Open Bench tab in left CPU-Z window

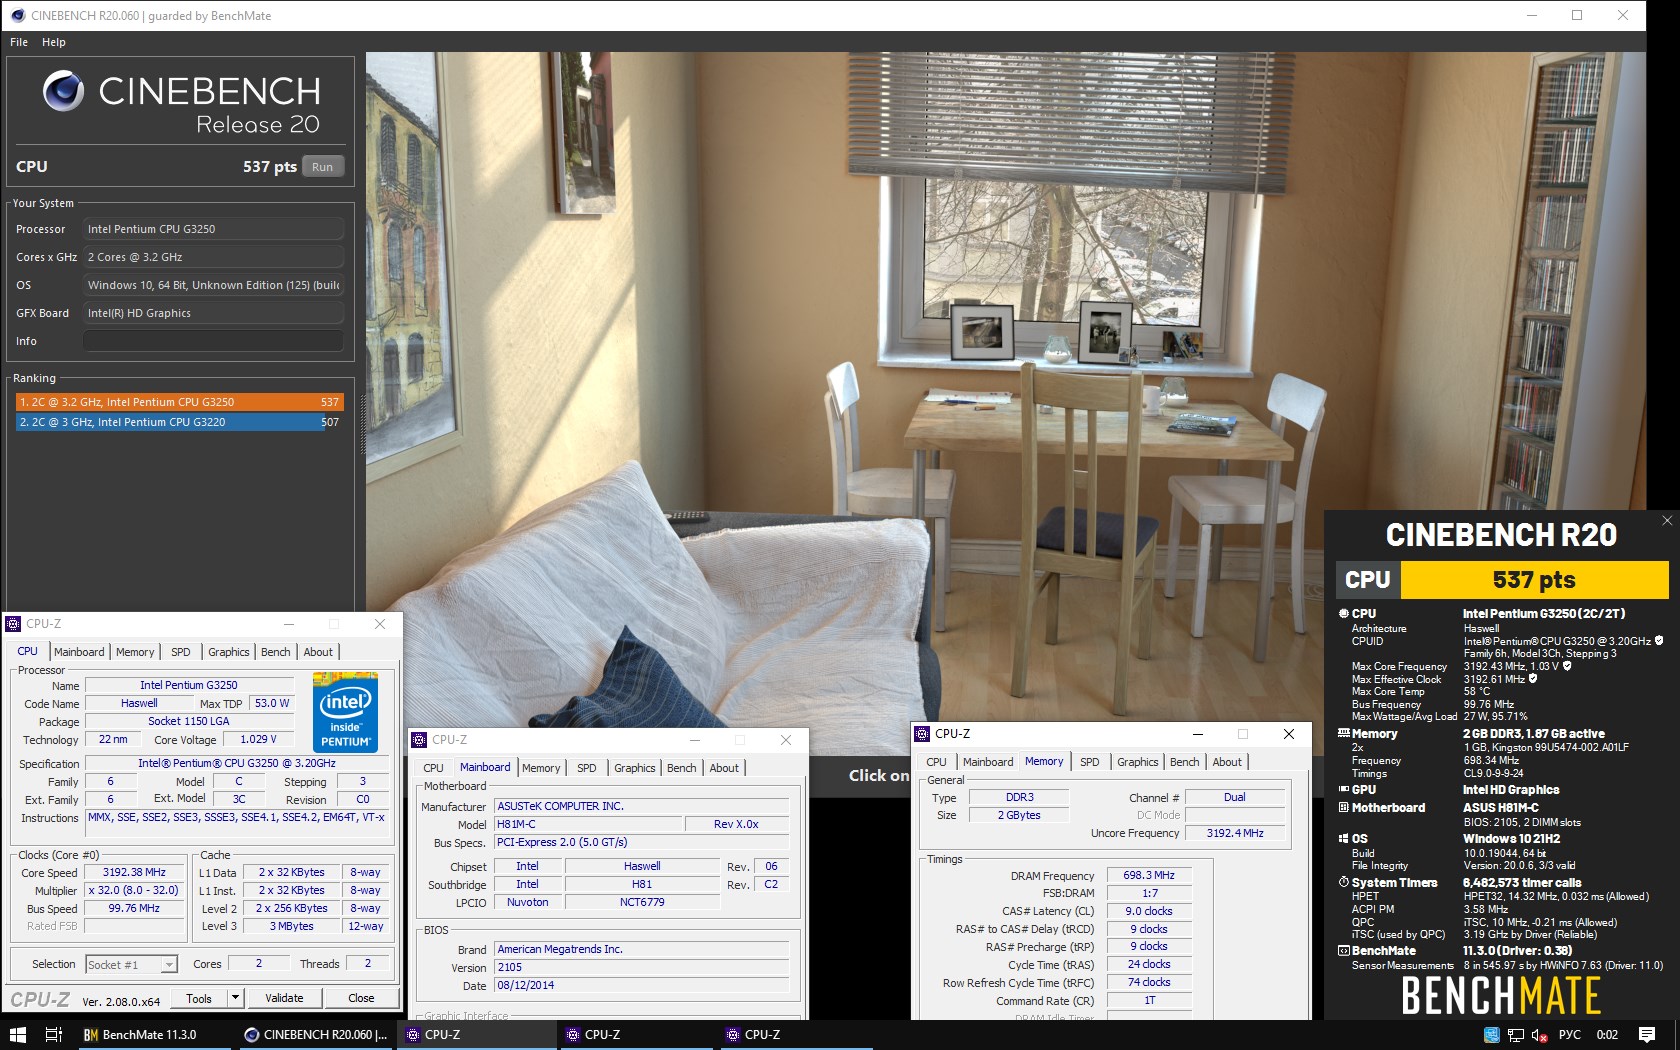pos(275,652)
